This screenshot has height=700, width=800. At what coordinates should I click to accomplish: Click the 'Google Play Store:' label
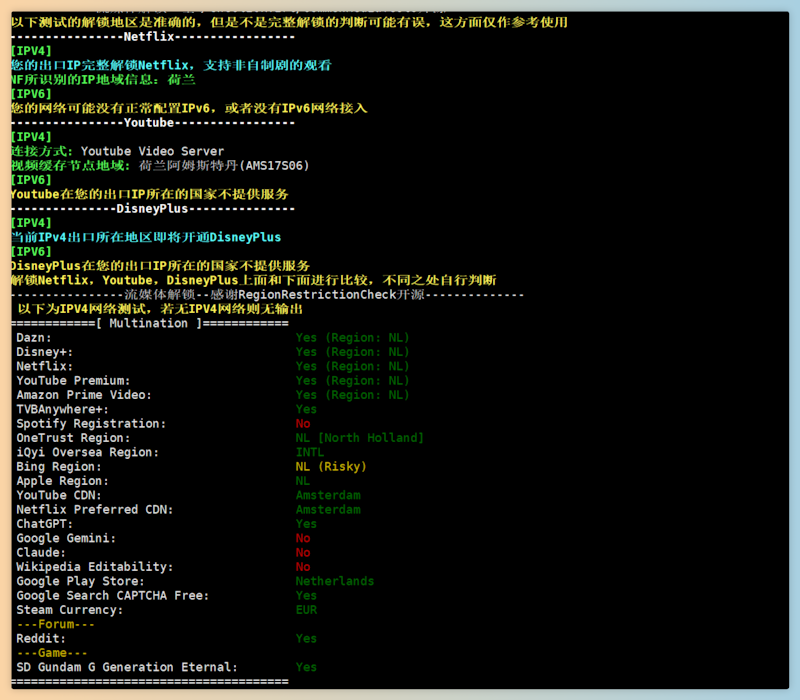80,581
